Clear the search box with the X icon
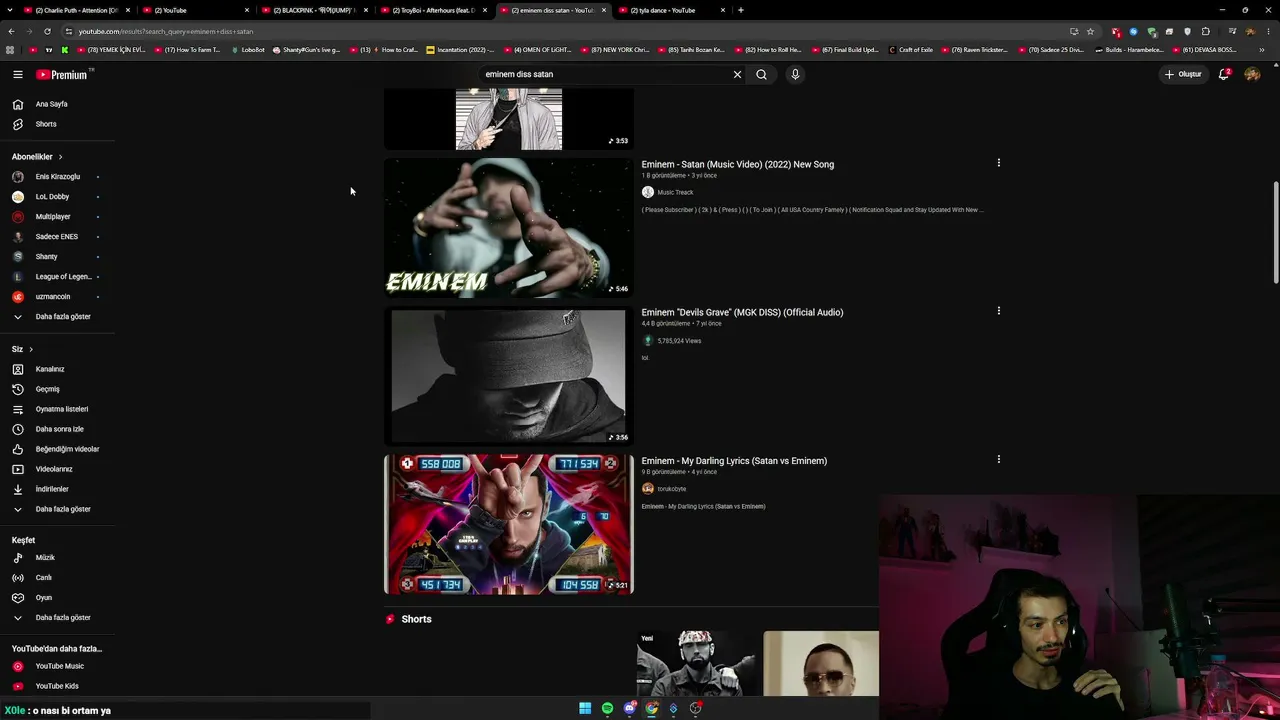 (737, 74)
